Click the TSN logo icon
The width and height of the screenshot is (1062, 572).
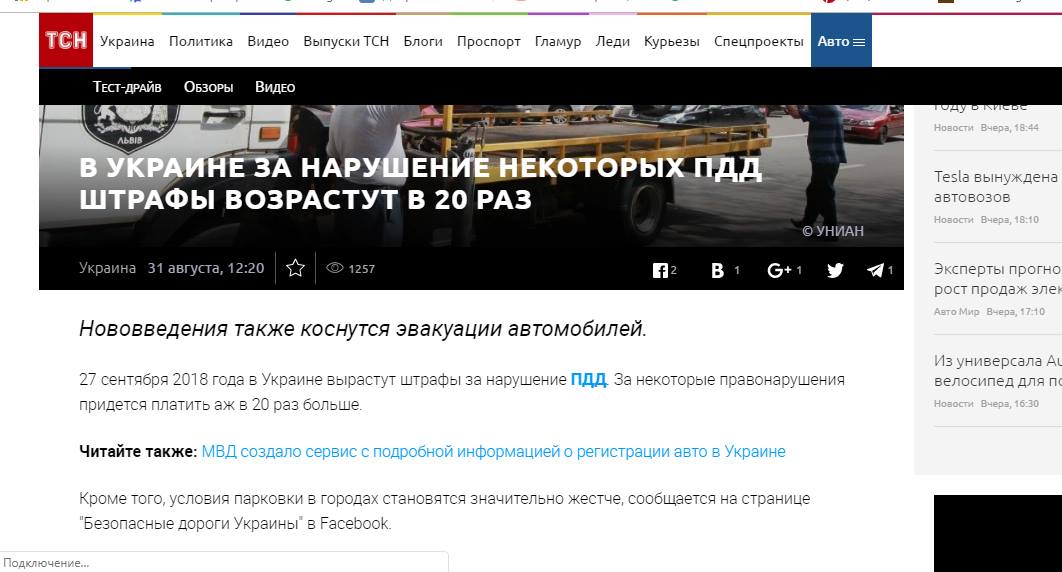pyautogui.click(x=66, y=41)
